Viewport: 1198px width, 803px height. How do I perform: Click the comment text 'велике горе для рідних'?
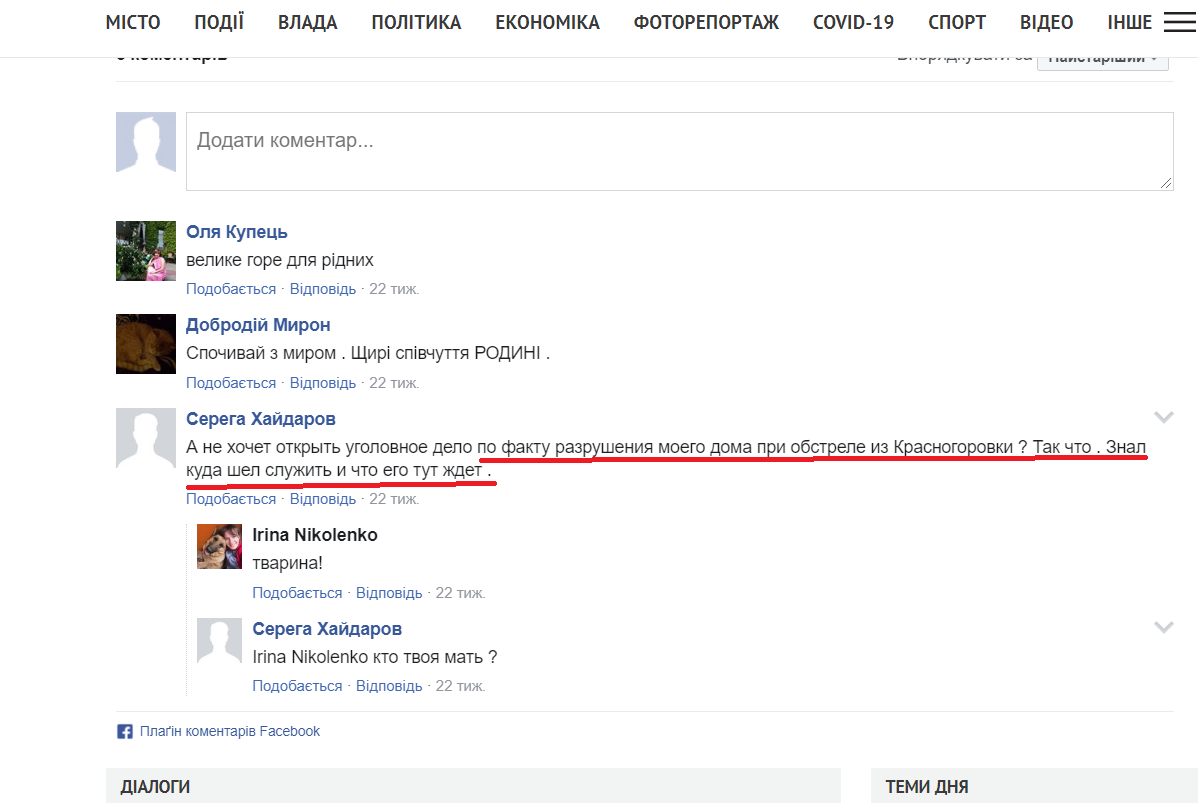coord(280,260)
